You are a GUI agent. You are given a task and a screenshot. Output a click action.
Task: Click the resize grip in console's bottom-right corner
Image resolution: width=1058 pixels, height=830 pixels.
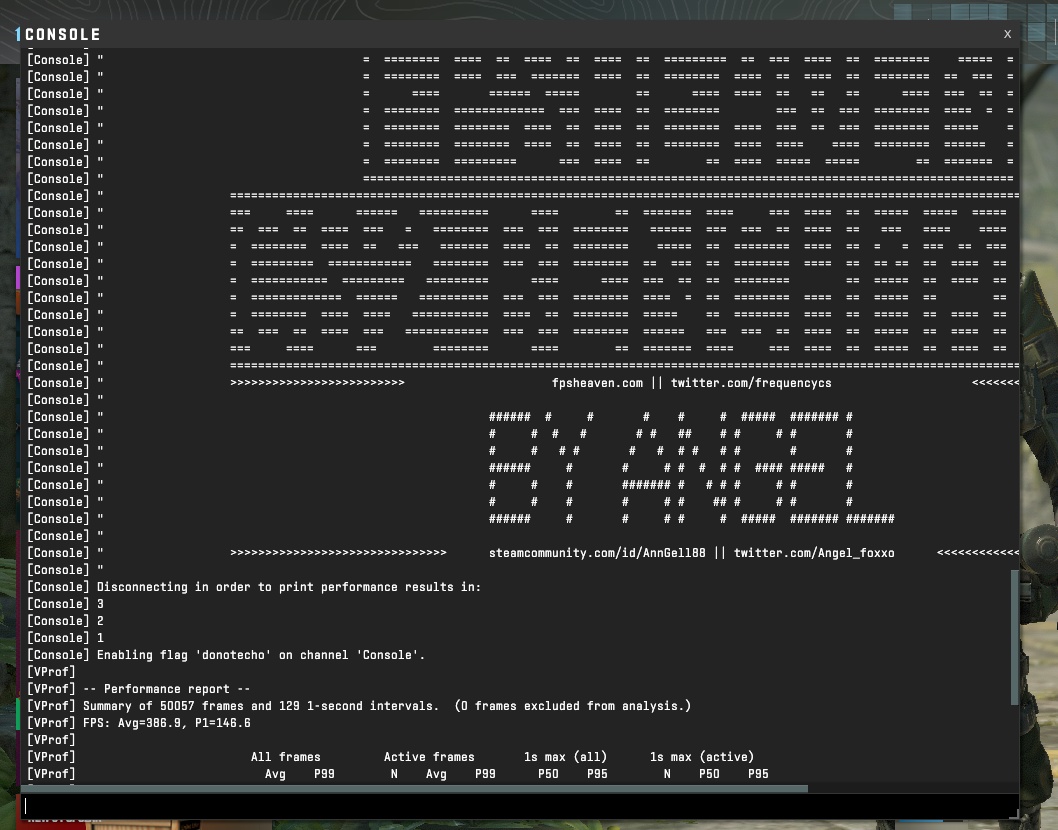(x=1014, y=814)
